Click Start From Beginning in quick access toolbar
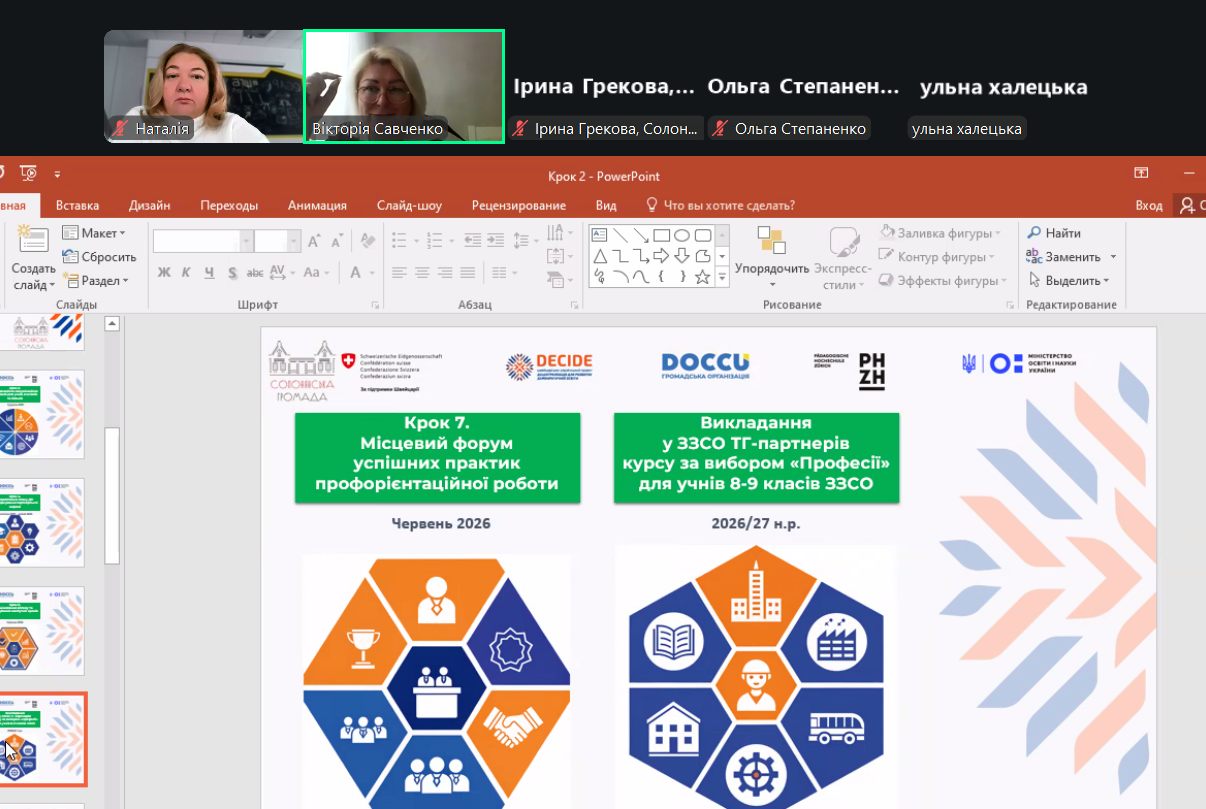Screen dimensions: 1206x809 tap(28, 173)
